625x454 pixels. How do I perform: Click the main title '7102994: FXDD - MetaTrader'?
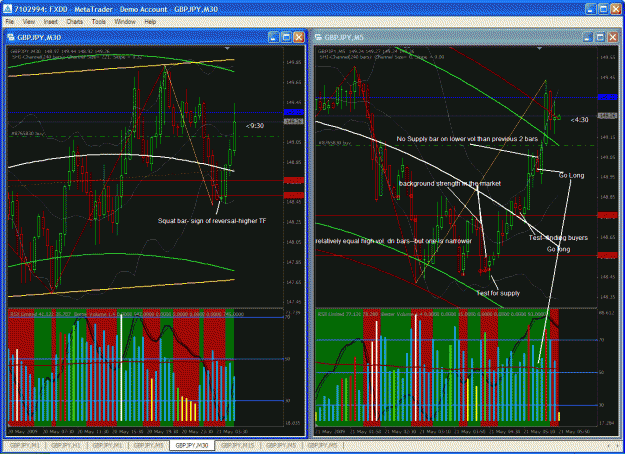point(63,9)
